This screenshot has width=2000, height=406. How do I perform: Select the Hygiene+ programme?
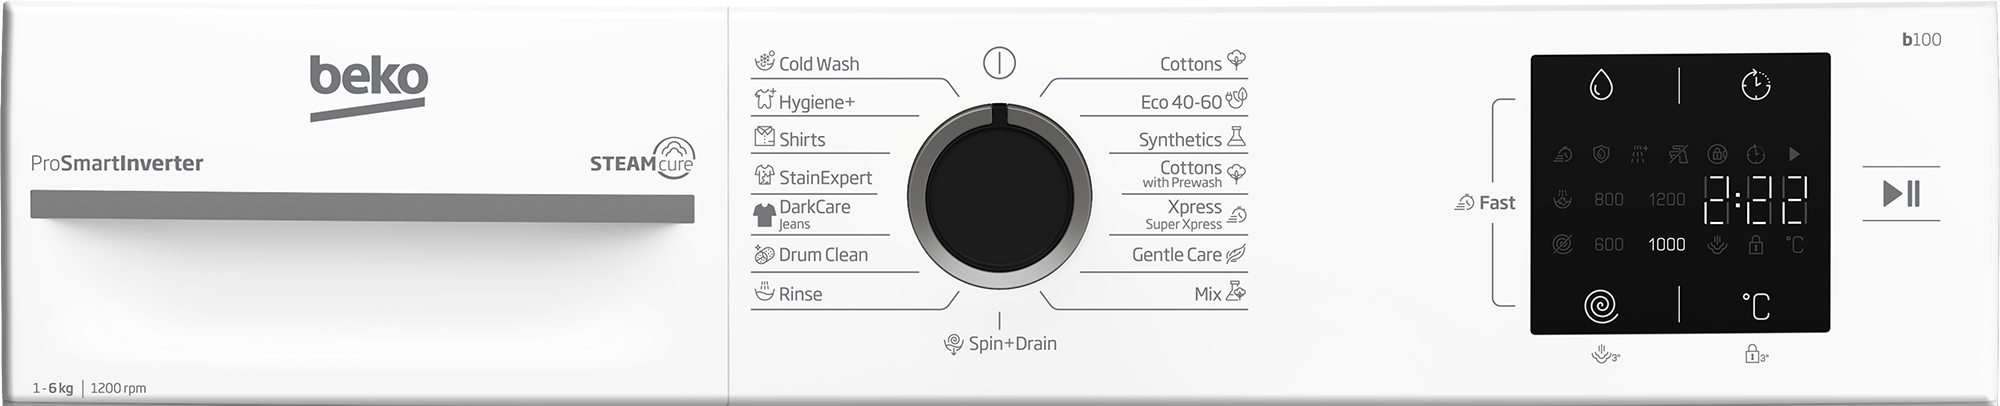805,101
